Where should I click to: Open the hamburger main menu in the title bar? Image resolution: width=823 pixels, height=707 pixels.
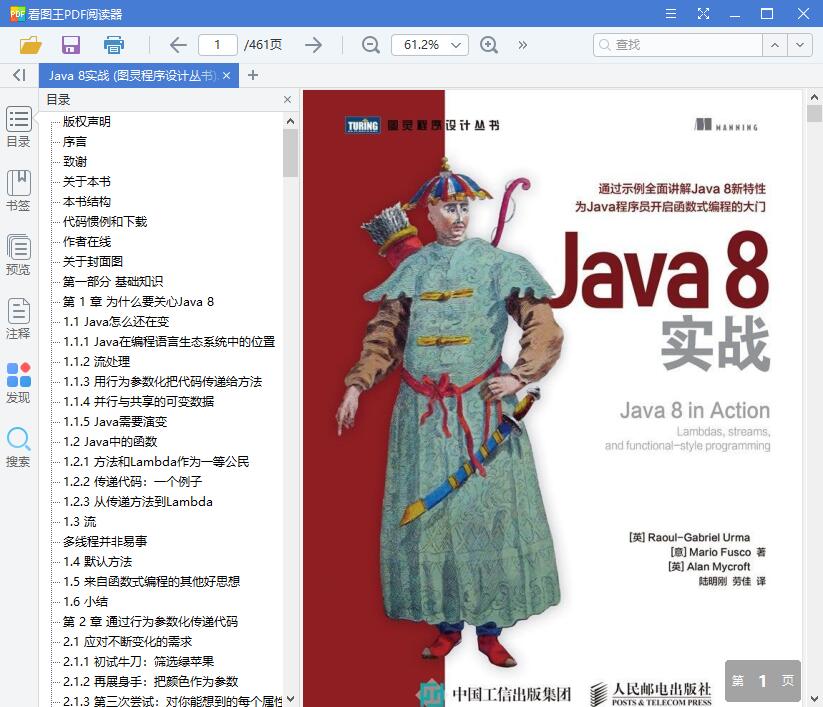click(671, 14)
